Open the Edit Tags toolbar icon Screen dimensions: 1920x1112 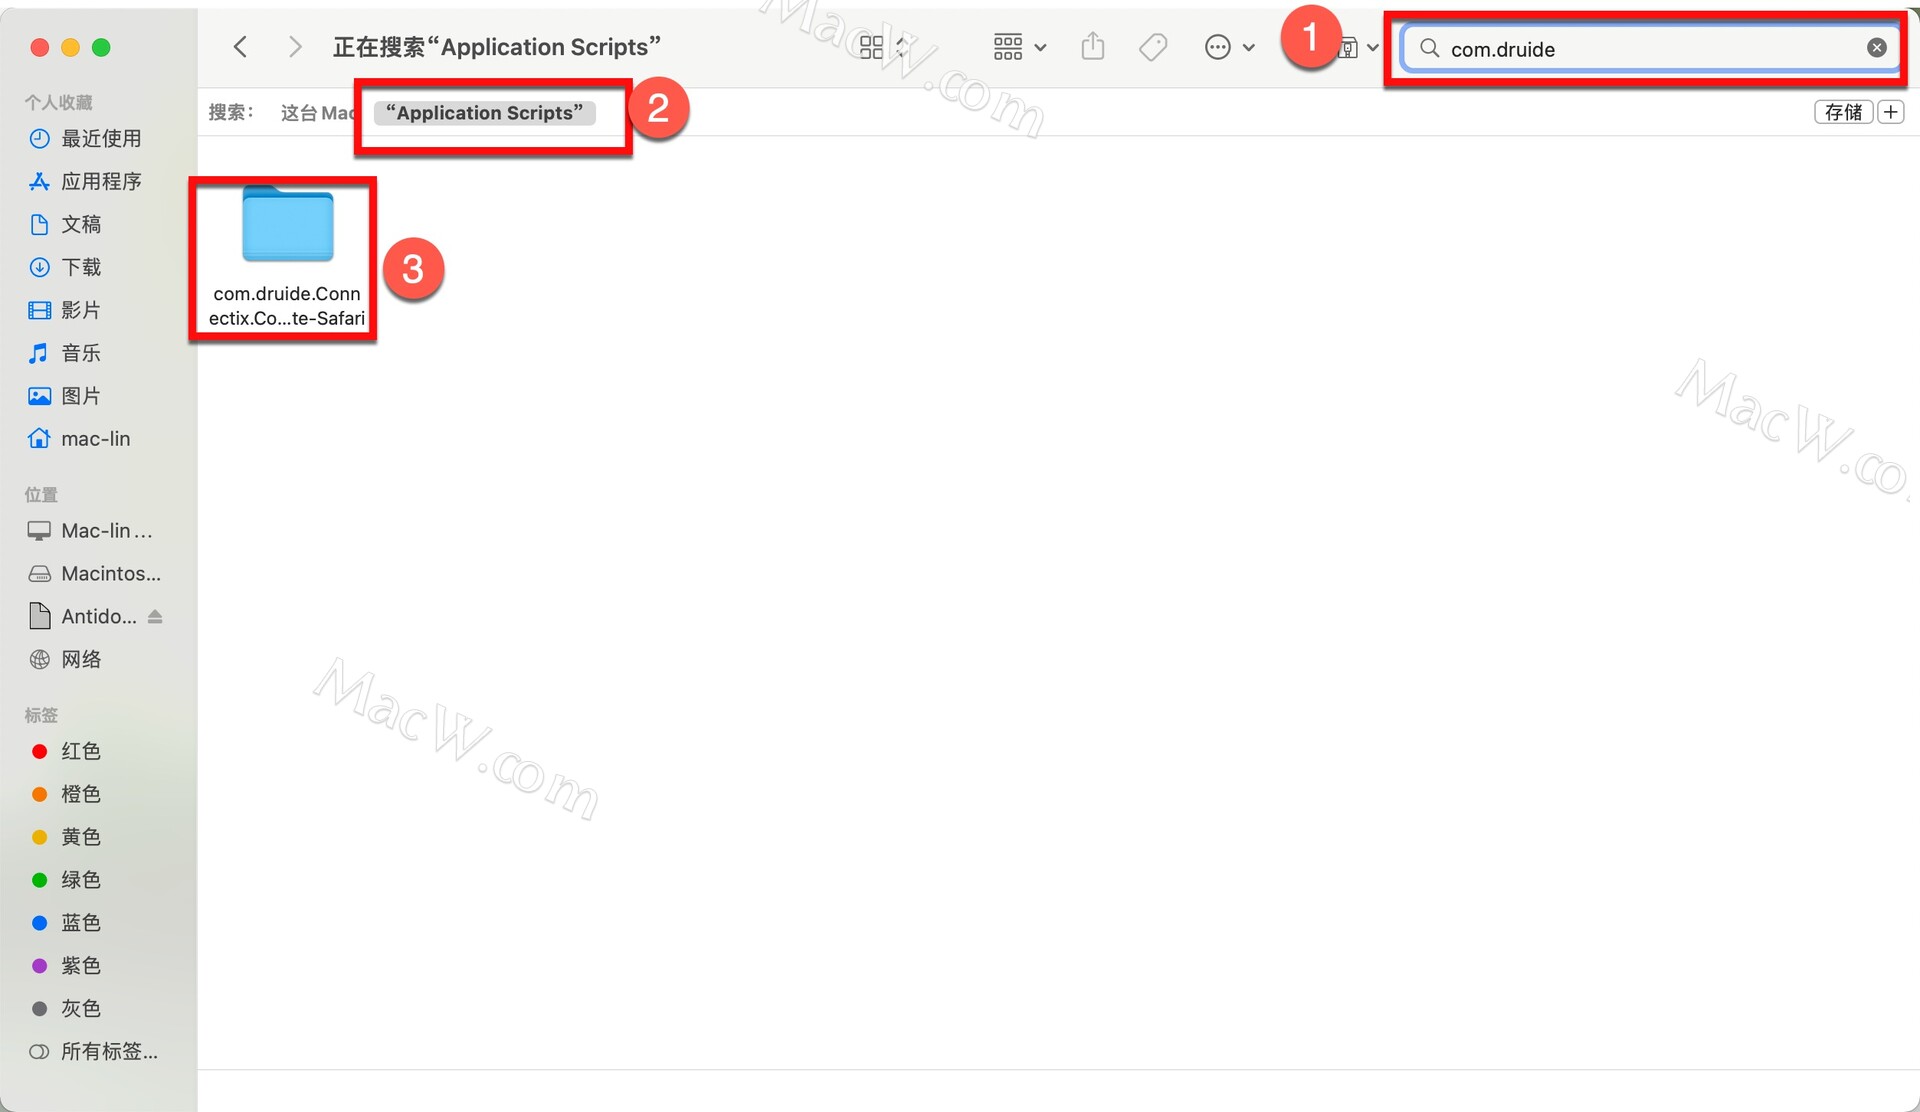1153,47
